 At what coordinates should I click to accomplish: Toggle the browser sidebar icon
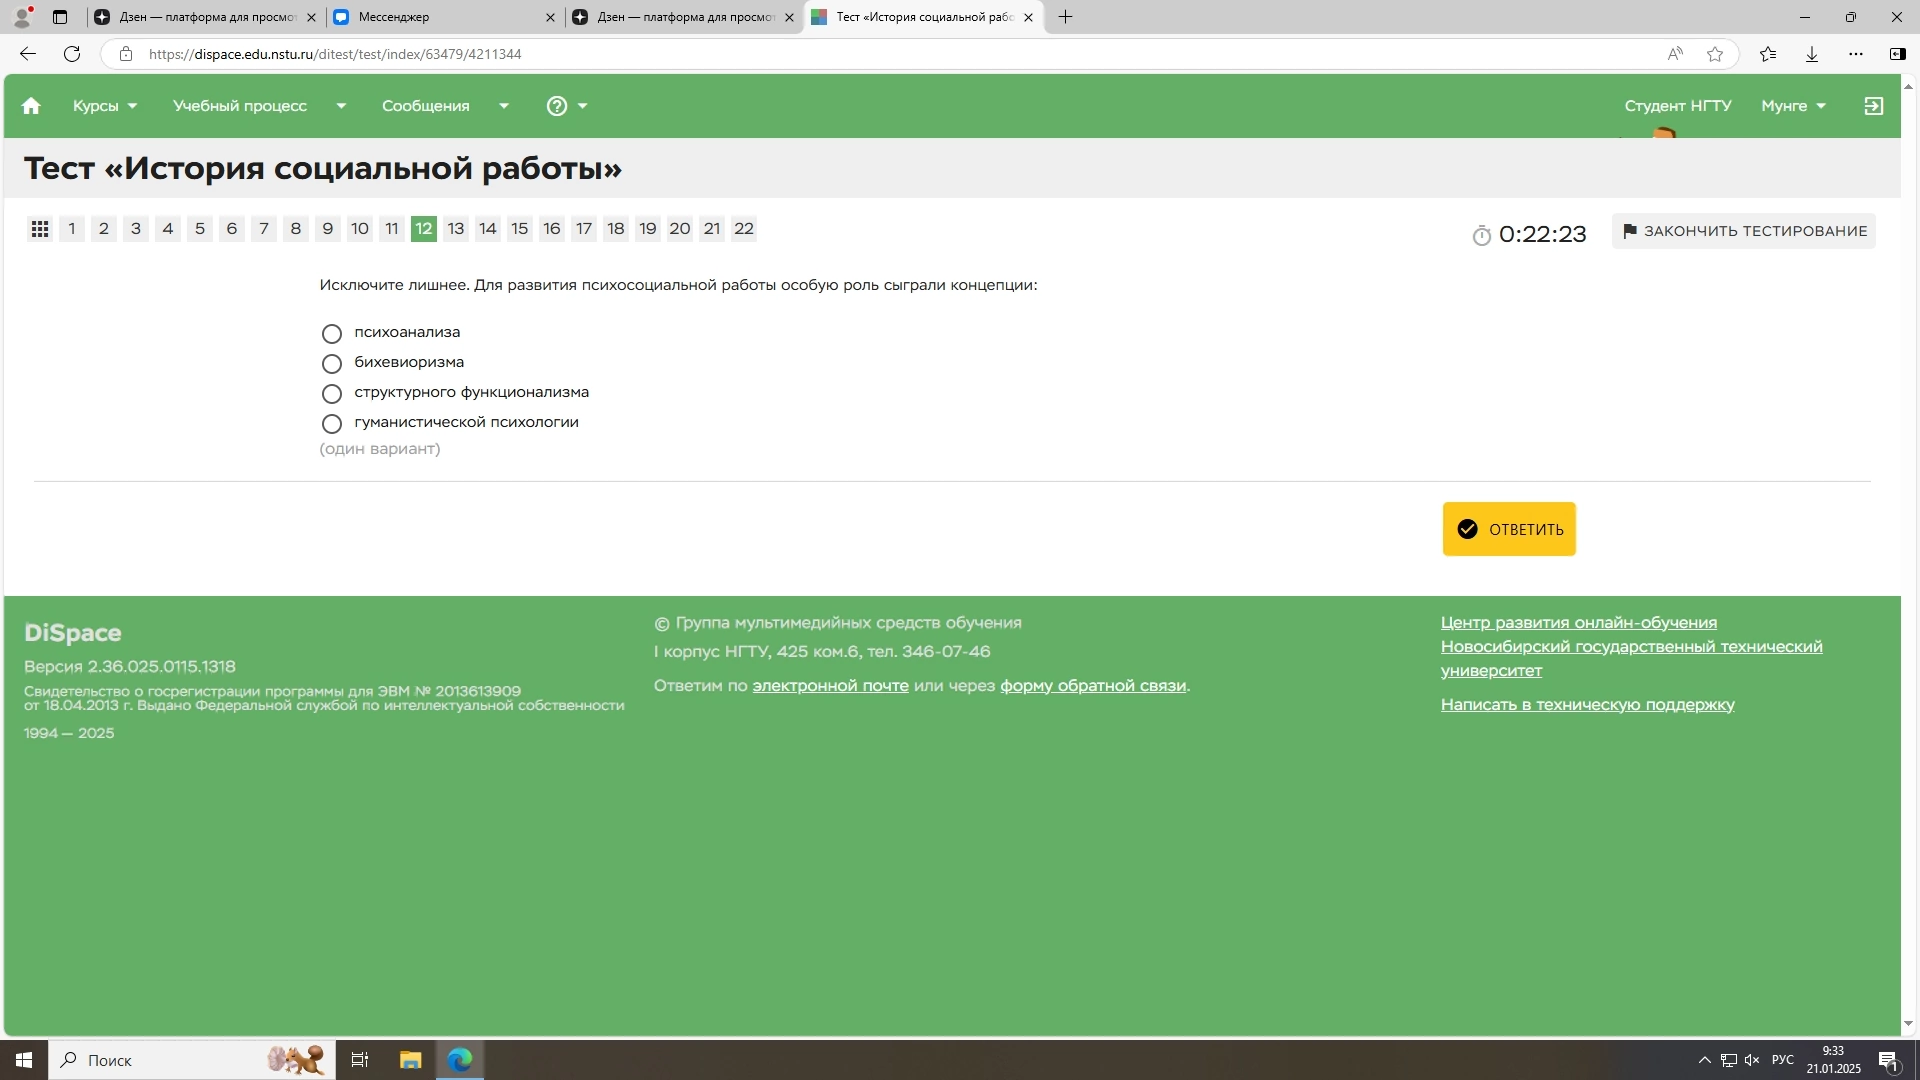[x=1897, y=54]
